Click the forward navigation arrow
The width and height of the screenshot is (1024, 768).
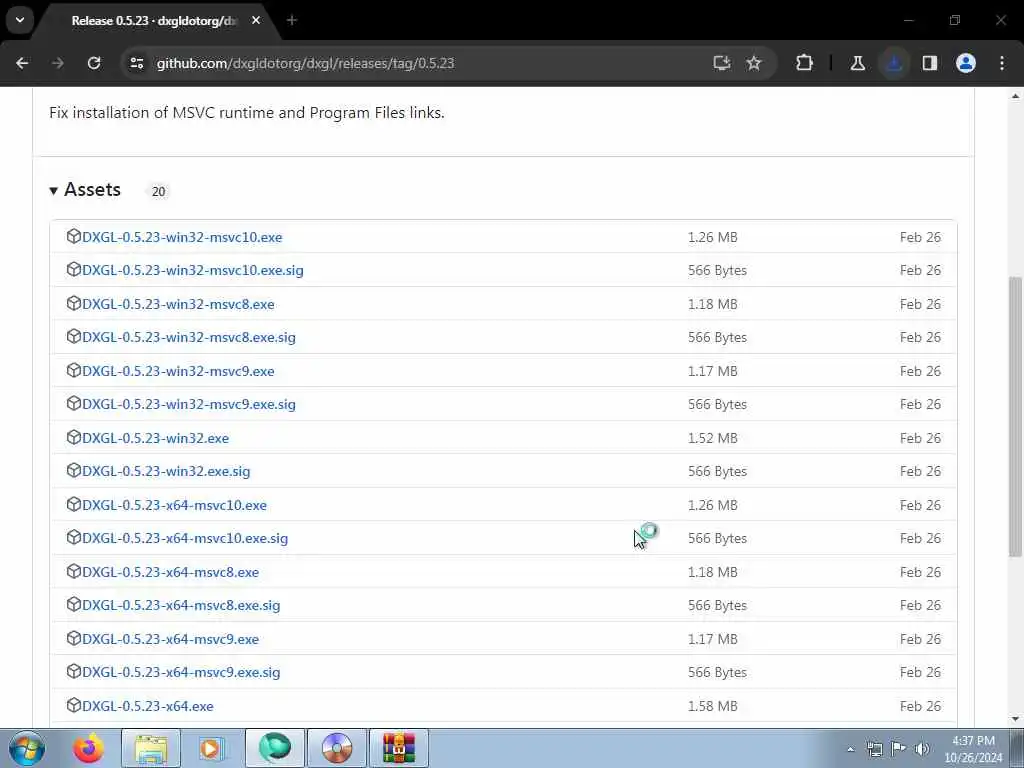click(x=57, y=63)
